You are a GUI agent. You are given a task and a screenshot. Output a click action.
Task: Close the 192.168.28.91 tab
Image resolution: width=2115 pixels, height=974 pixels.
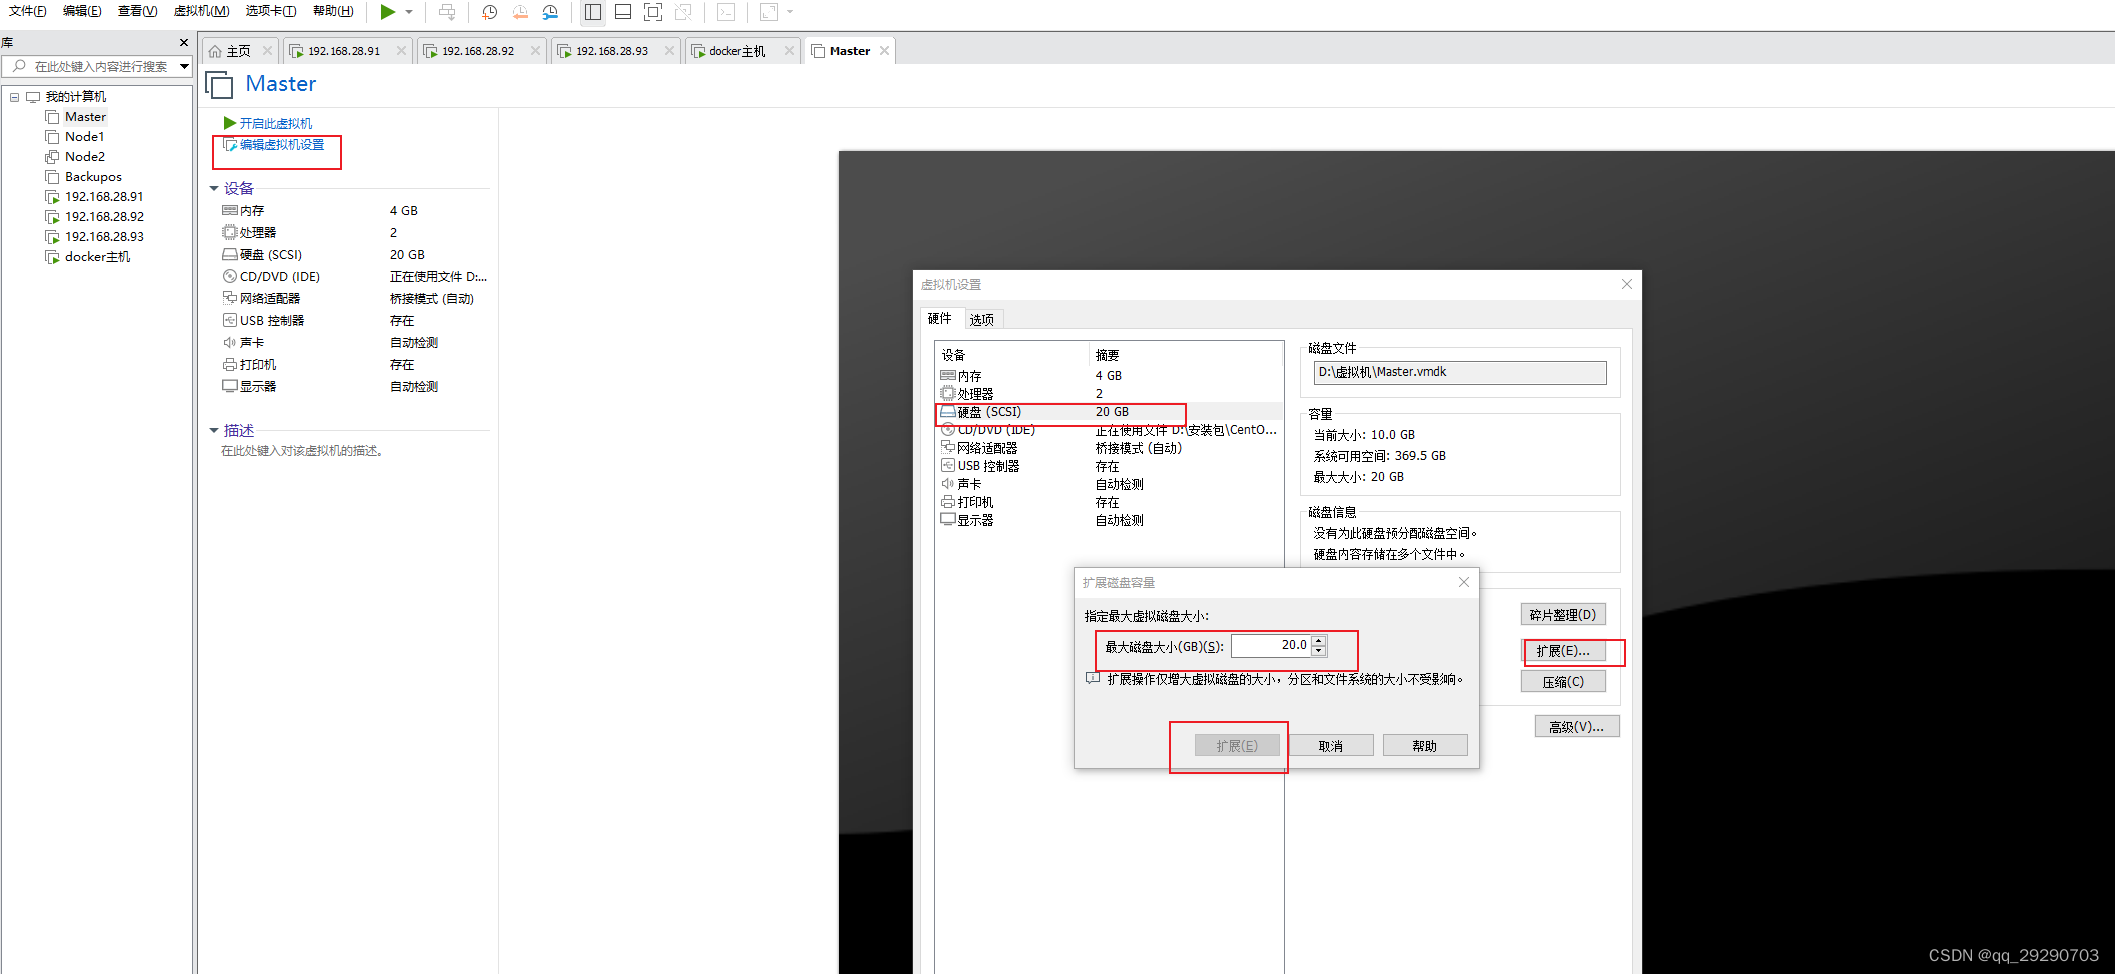tap(402, 51)
